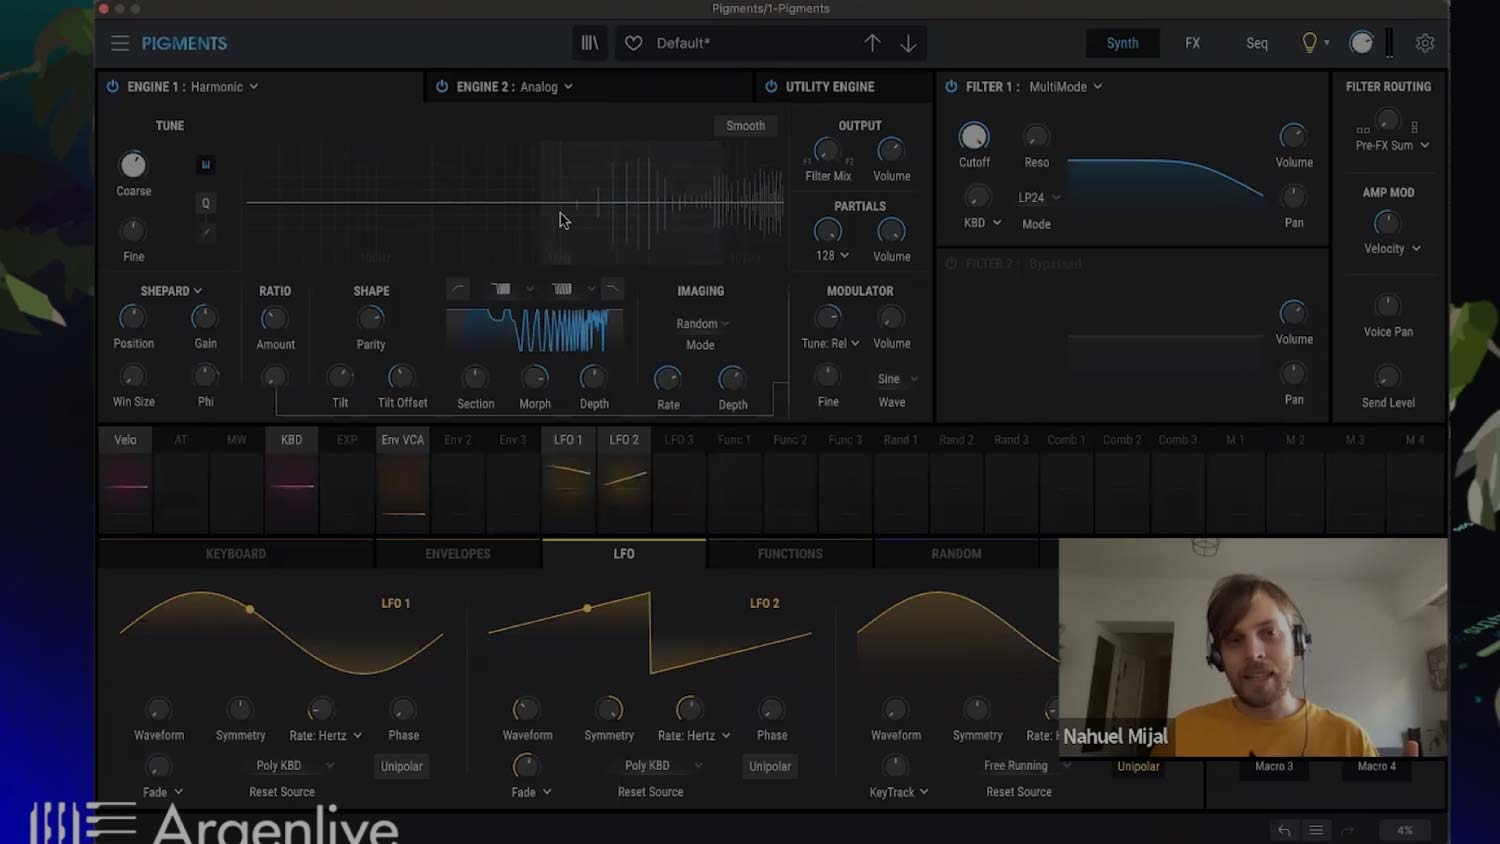Click the Morph knob
This screenshot has height=844, width=1500.
(x=535, y=378)
